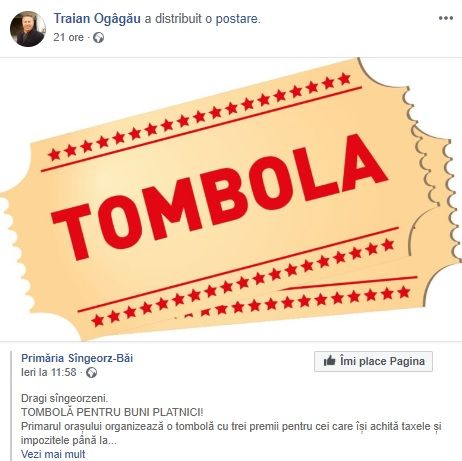This screenshot has height=461, width=462.
Task: Click the '21 ore' timestamp
Action: click(x=68, y=37)
